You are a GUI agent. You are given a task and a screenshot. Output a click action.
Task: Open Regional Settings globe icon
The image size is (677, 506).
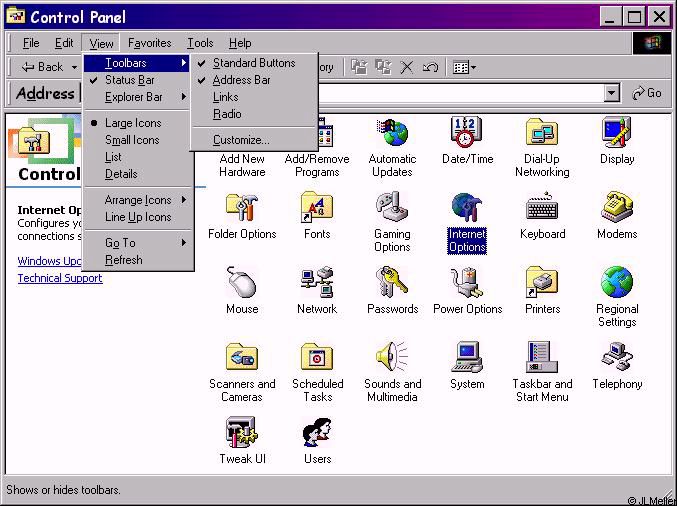(617, 297)
